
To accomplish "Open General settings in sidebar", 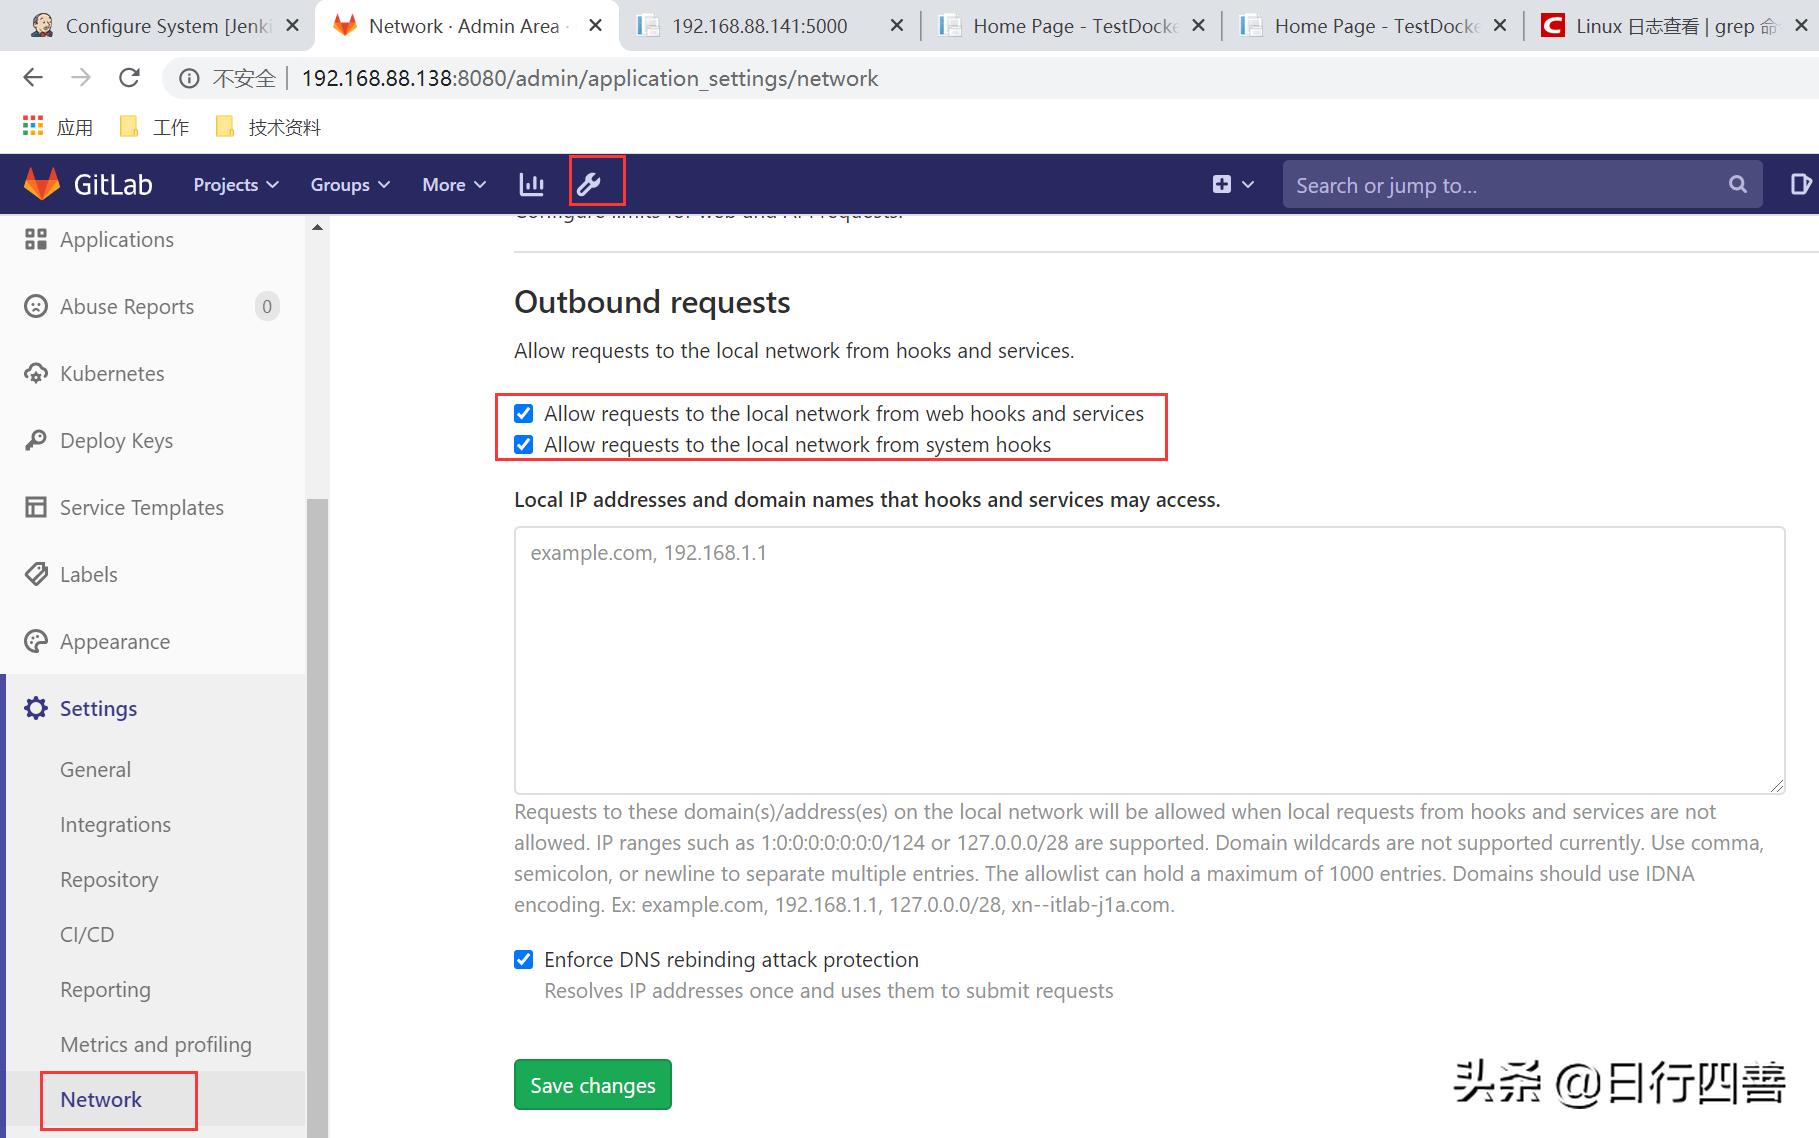I will click(x=95, y=769).
